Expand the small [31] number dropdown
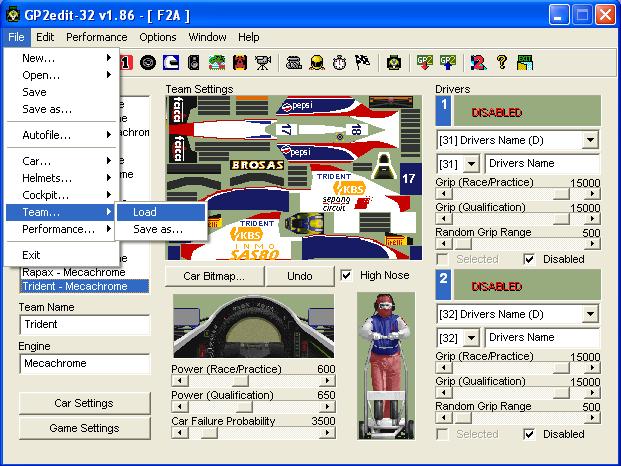The height and width of the screenshot is (466, 621). (x=472, y=163)
